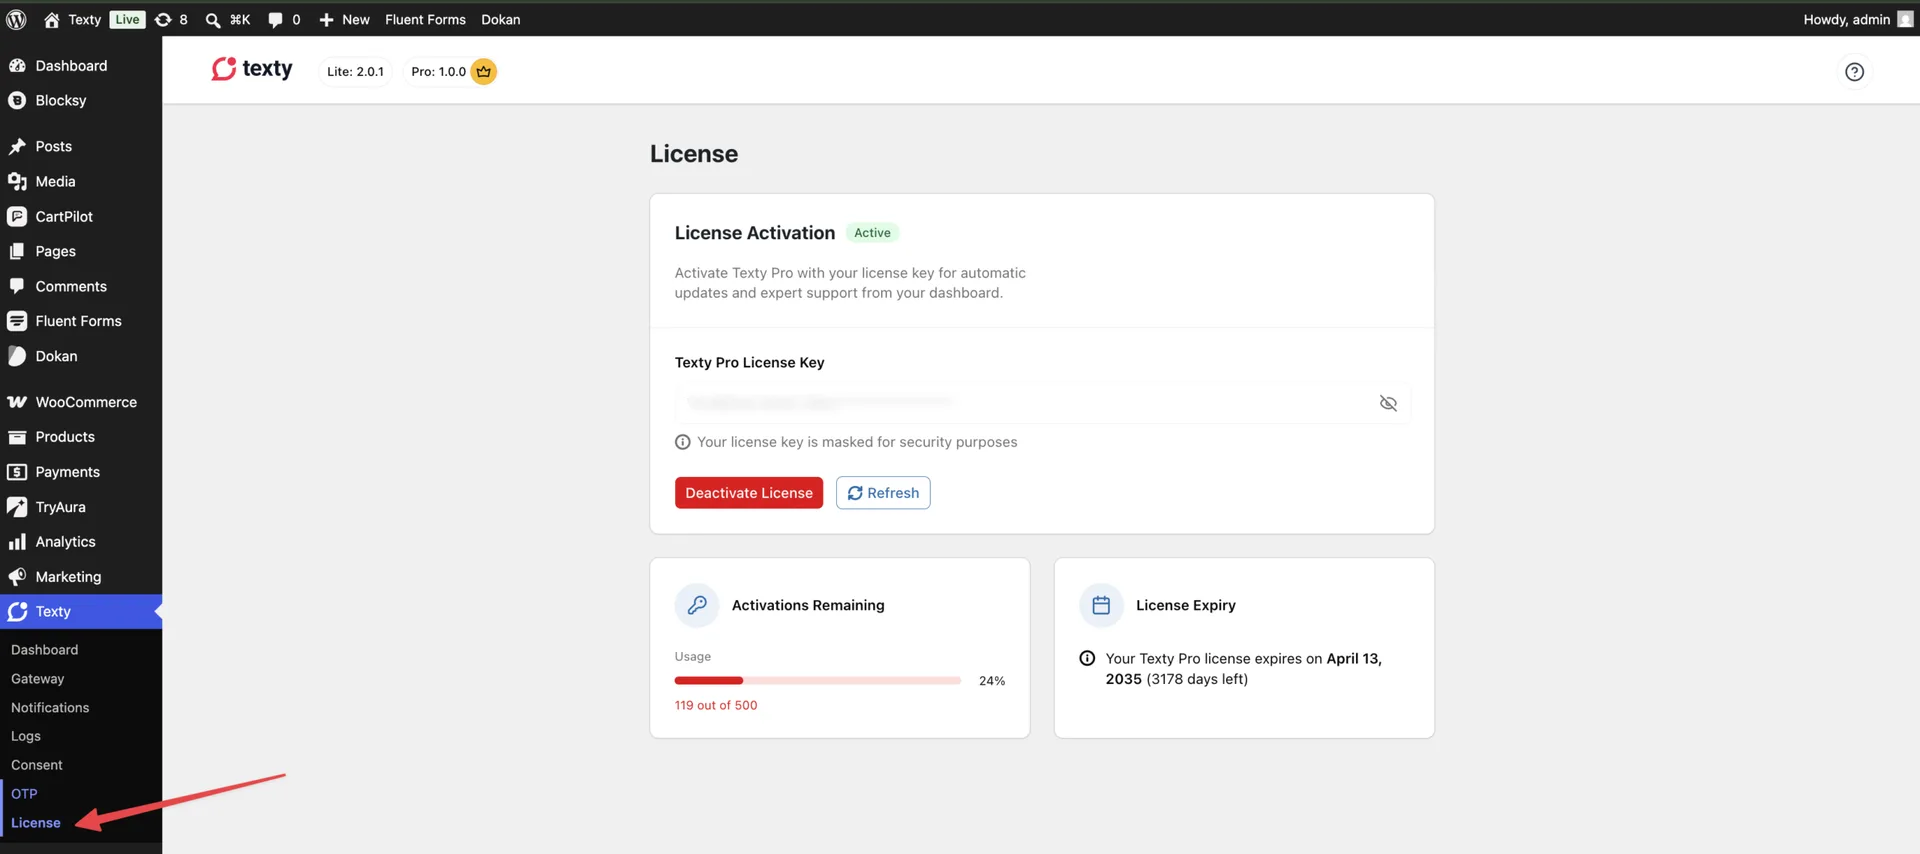Click the home icon for Texty site
The width and height of the screenshot is (1920, 854).
pyautogui.click(x=52, y=19)
